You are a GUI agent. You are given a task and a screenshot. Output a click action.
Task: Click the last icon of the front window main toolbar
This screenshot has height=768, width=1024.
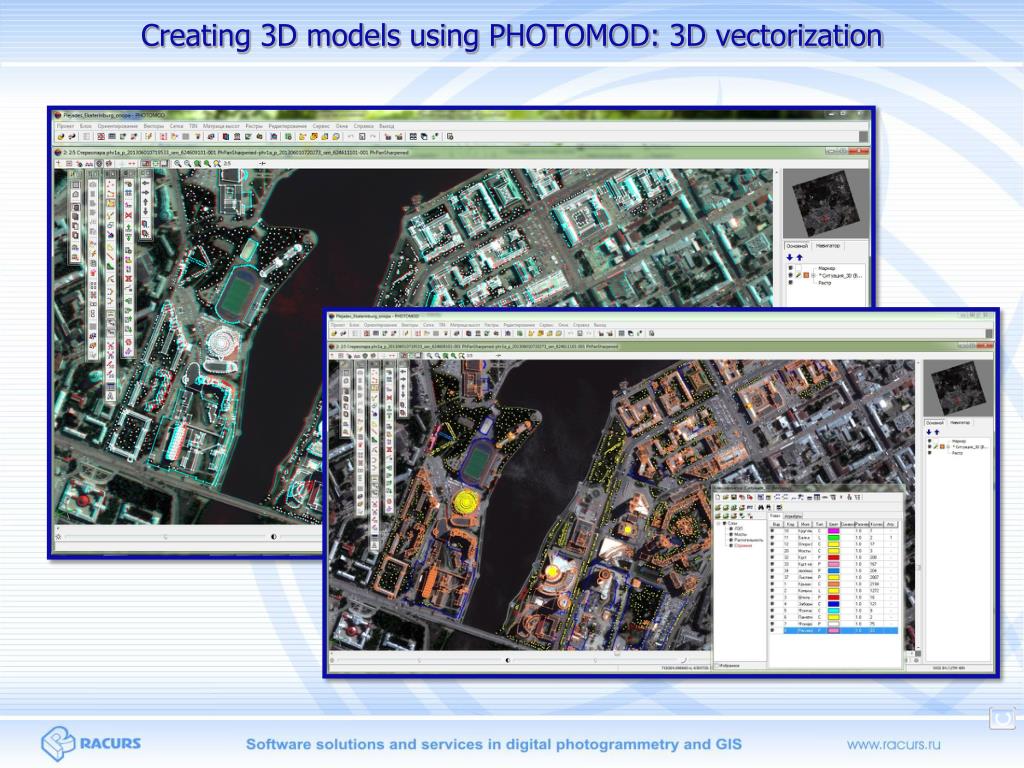coord(651,333)
